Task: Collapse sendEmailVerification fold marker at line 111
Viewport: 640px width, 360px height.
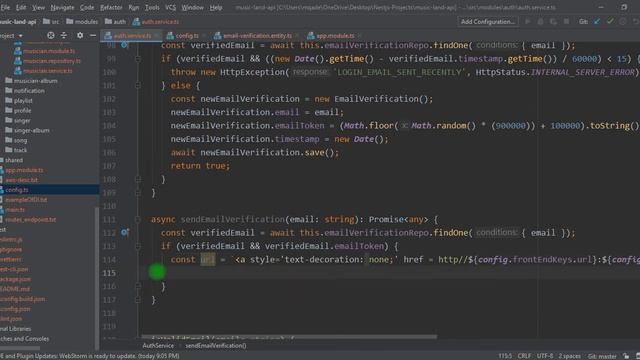Action: coord(138,219)
